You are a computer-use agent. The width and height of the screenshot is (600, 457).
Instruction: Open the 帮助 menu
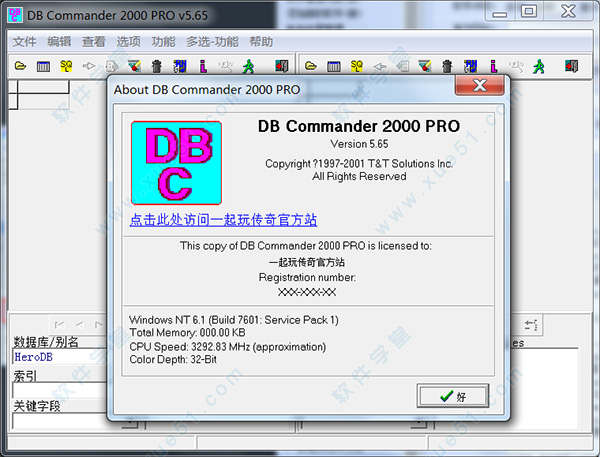[261, 41]
